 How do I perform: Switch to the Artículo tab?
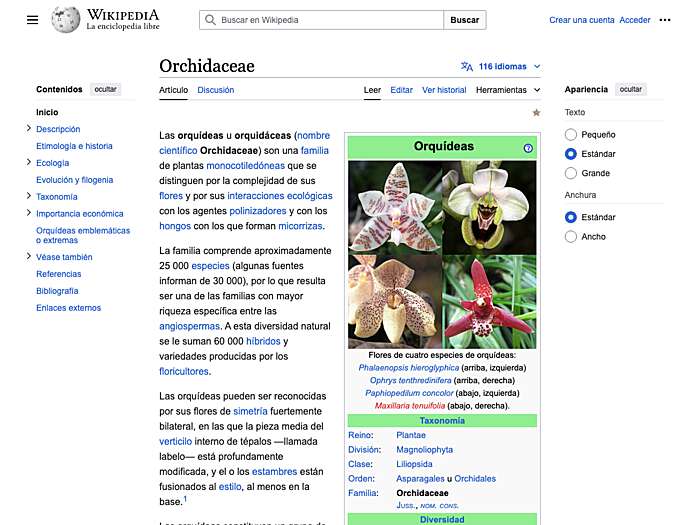[173, 90]
